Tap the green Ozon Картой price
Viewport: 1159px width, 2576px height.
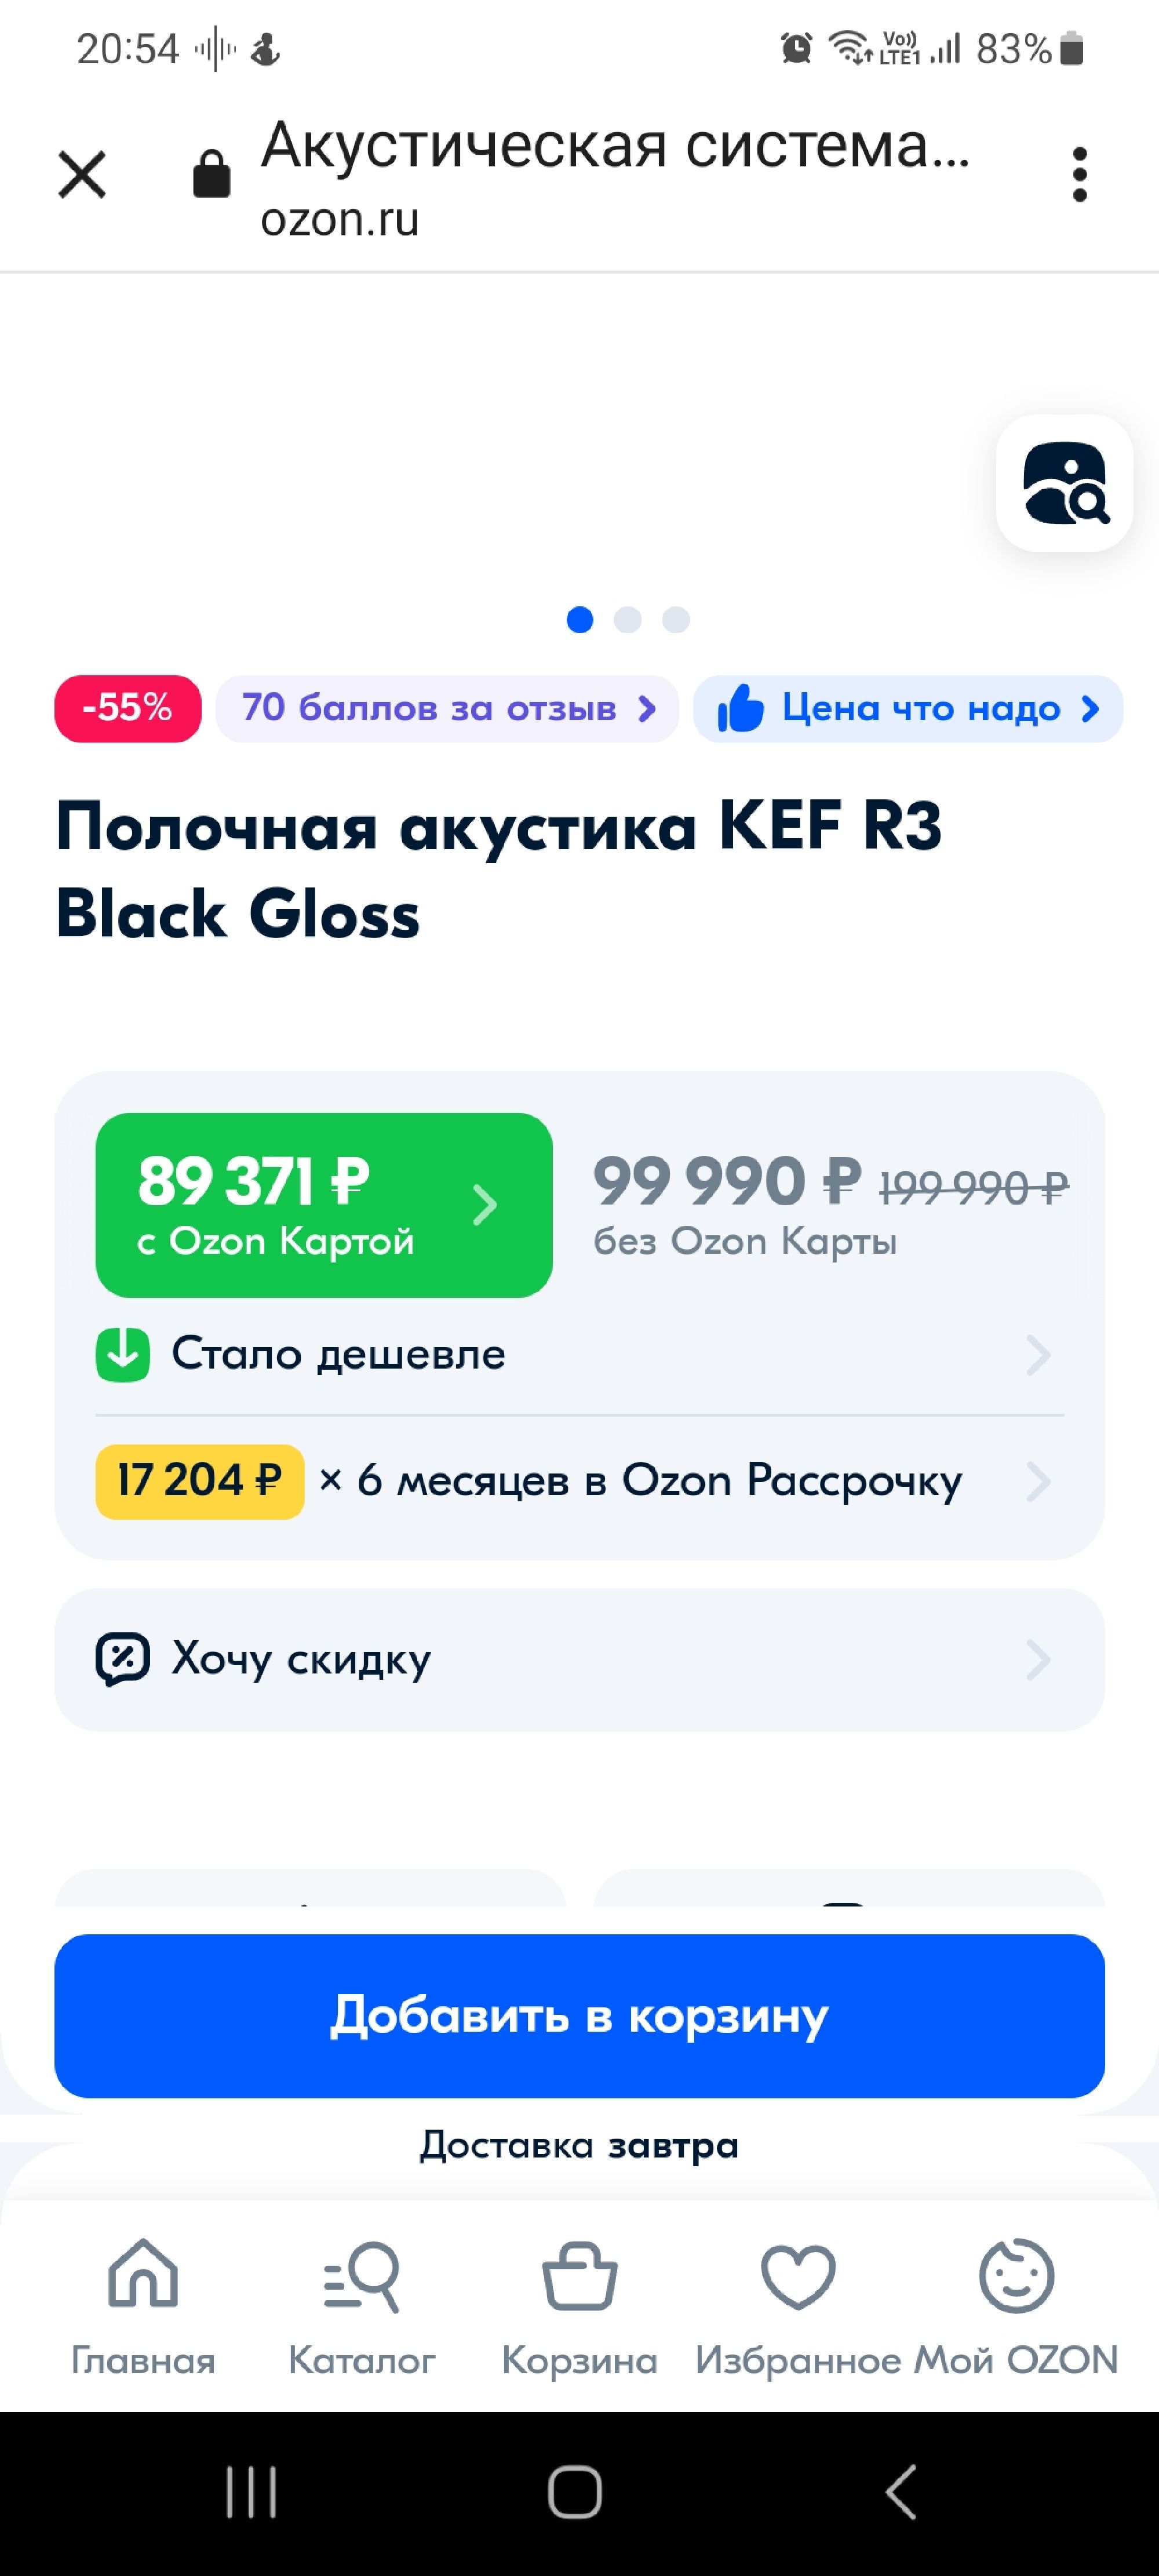coord(323,1205)
